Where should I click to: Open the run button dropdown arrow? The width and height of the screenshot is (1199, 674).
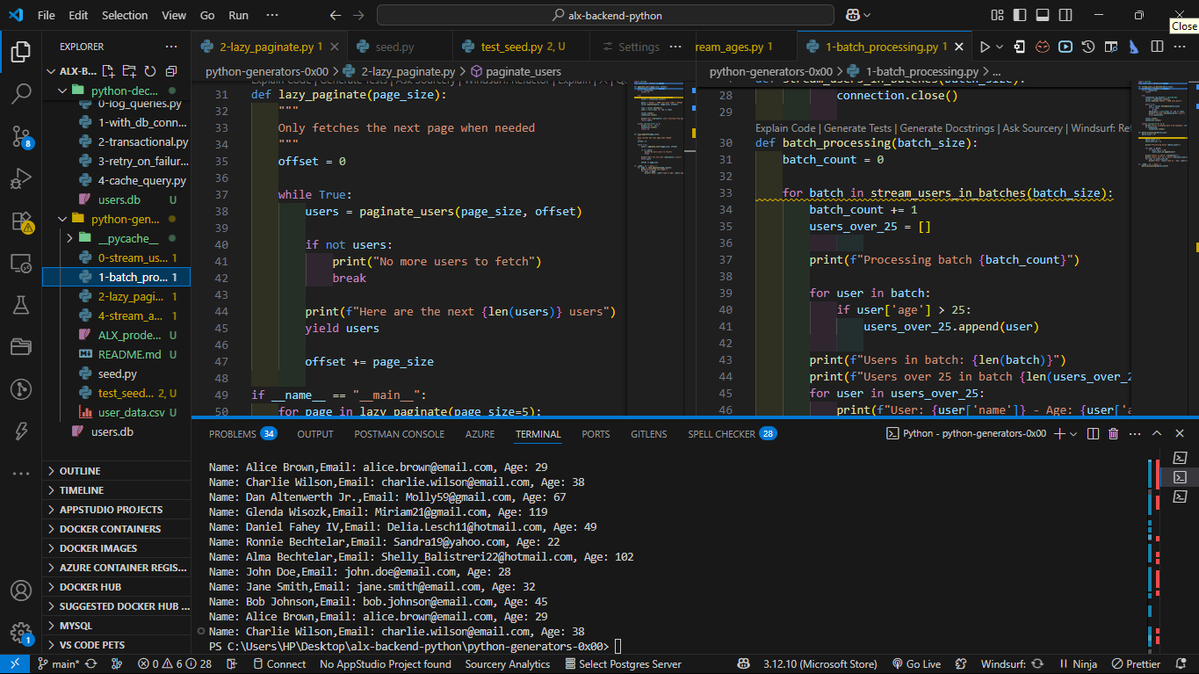[999, 47]
